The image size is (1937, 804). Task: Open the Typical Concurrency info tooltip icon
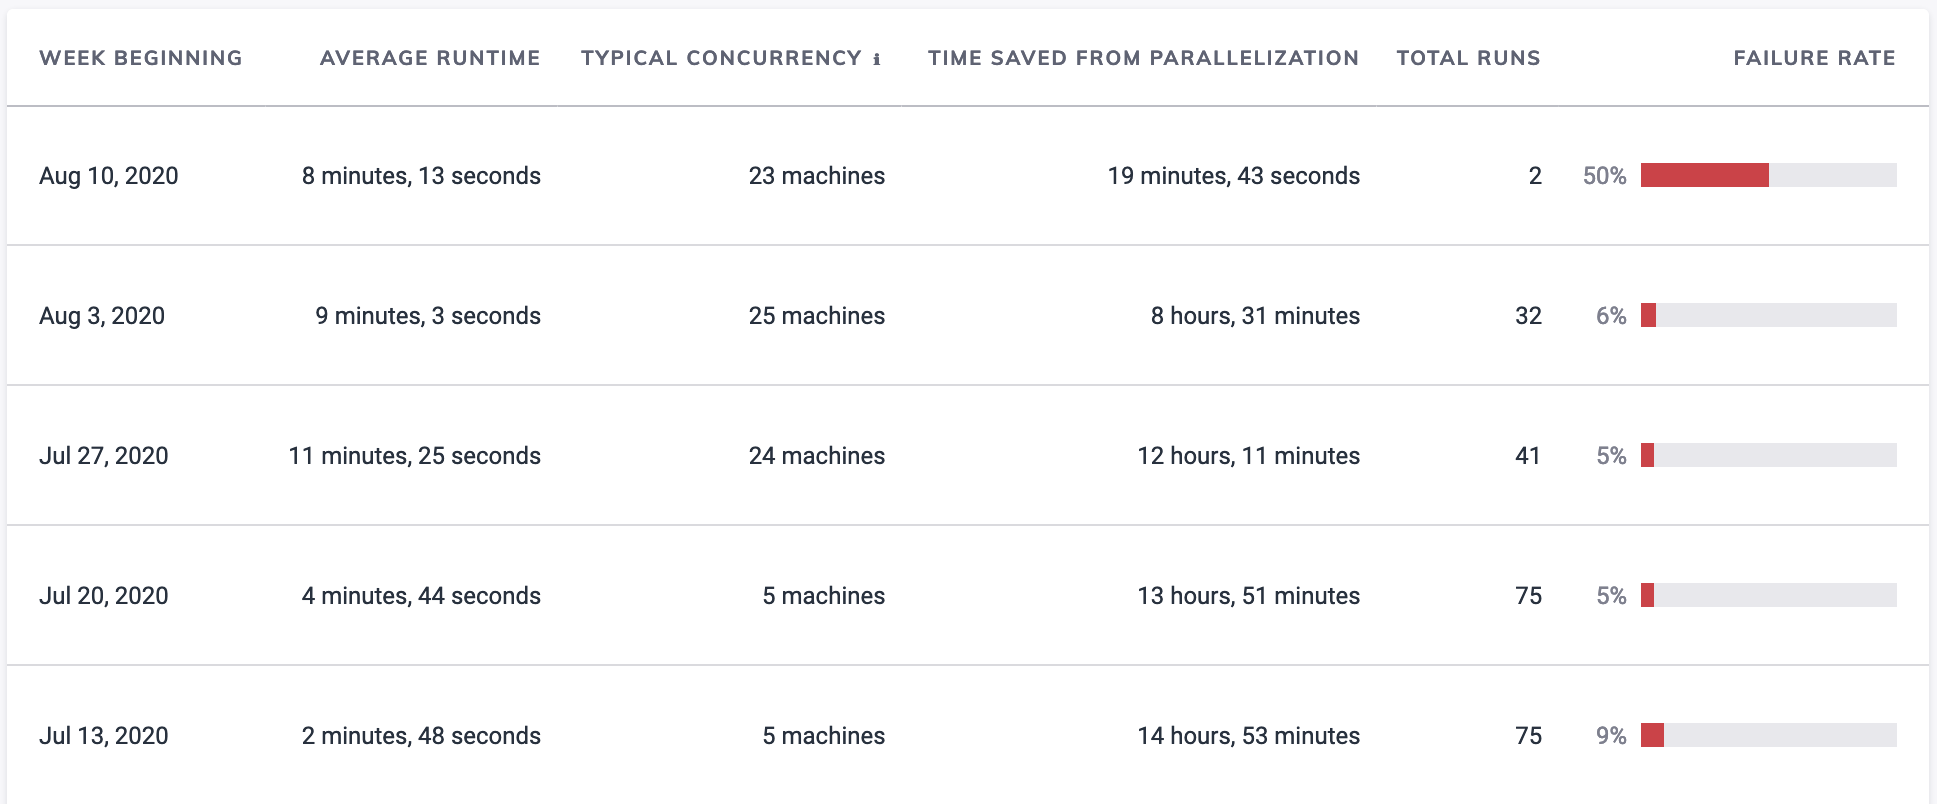878,58
